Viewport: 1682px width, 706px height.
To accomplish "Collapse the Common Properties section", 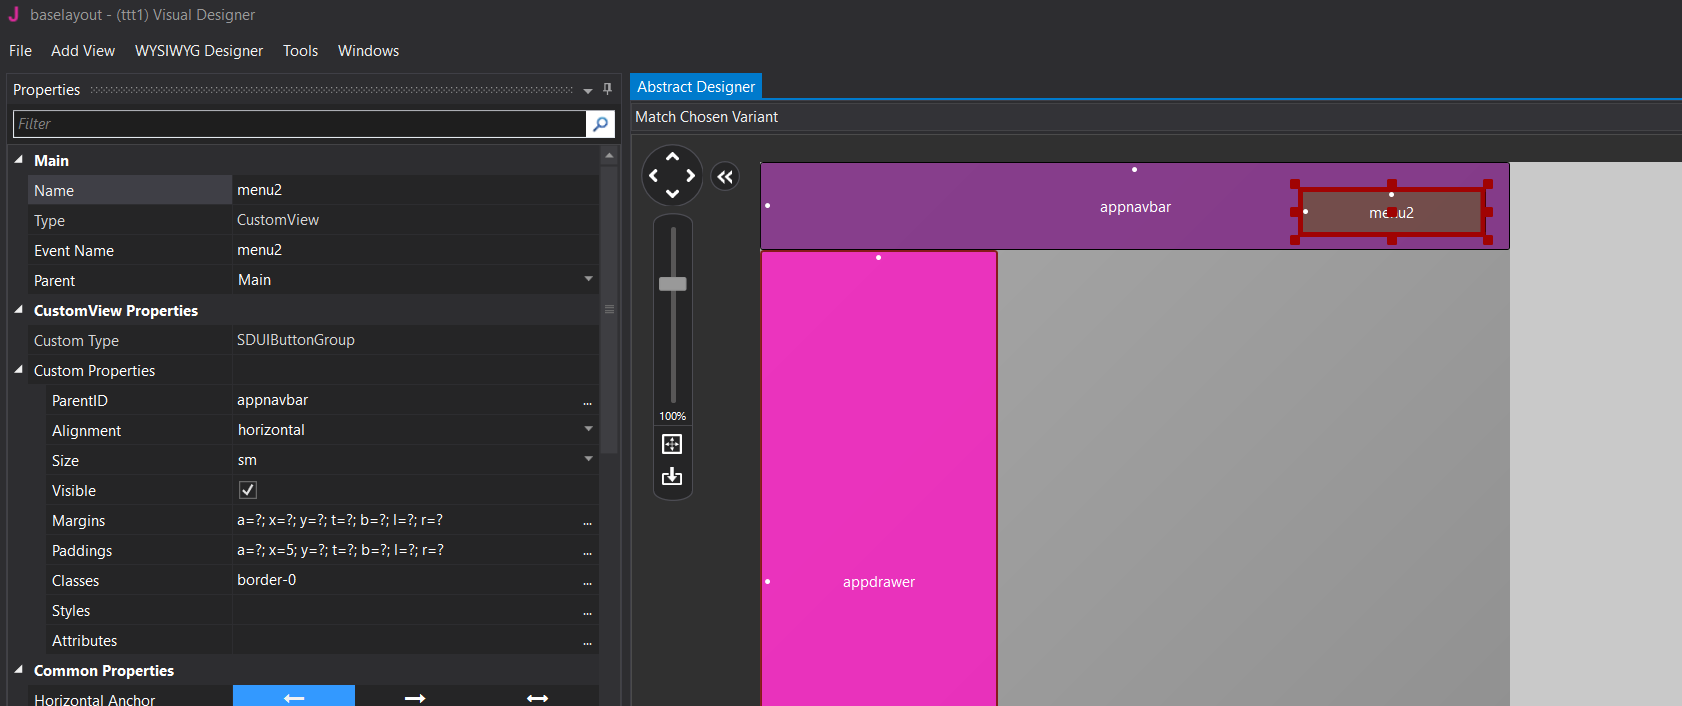I will pyautogui.click(x=19, y=670).
